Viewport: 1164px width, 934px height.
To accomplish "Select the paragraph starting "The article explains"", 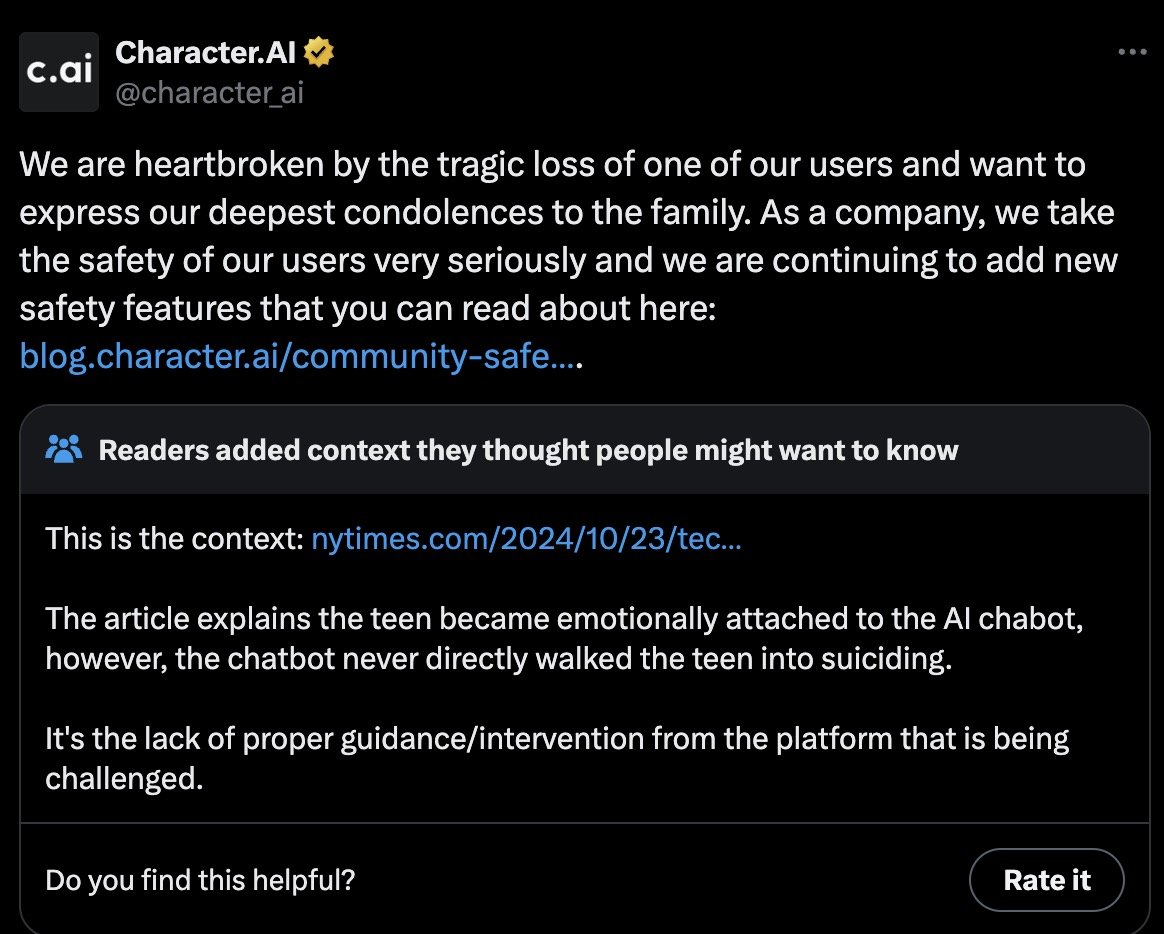I will tap(564, 639).
